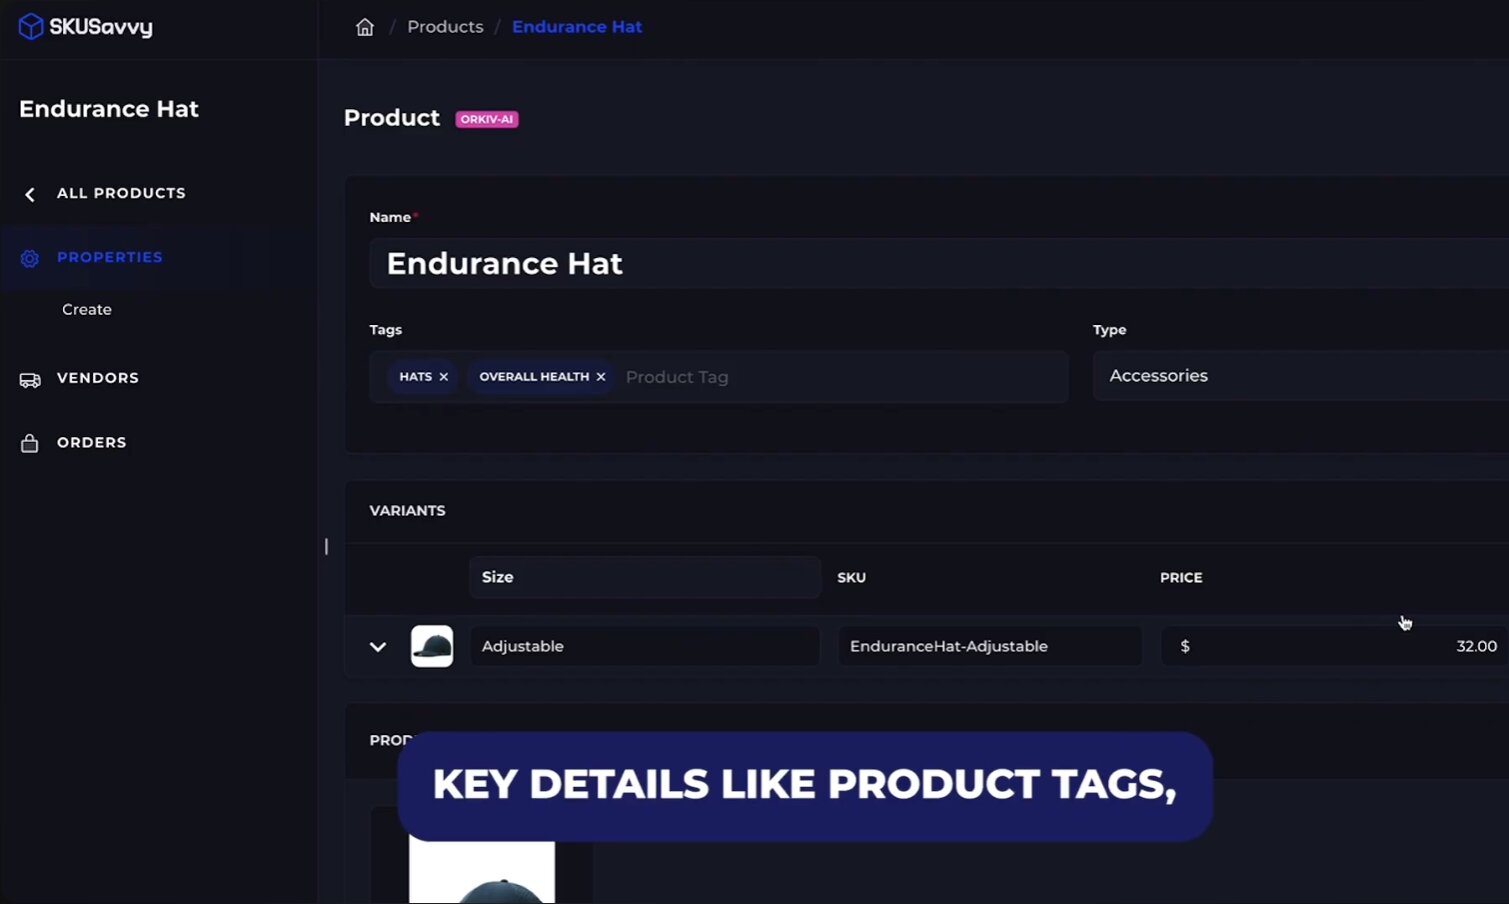Image resolution: width=1509 pixels, height=904 pixels.
Task: Click the Properties gear icon
Action: [x=30, y=258]
